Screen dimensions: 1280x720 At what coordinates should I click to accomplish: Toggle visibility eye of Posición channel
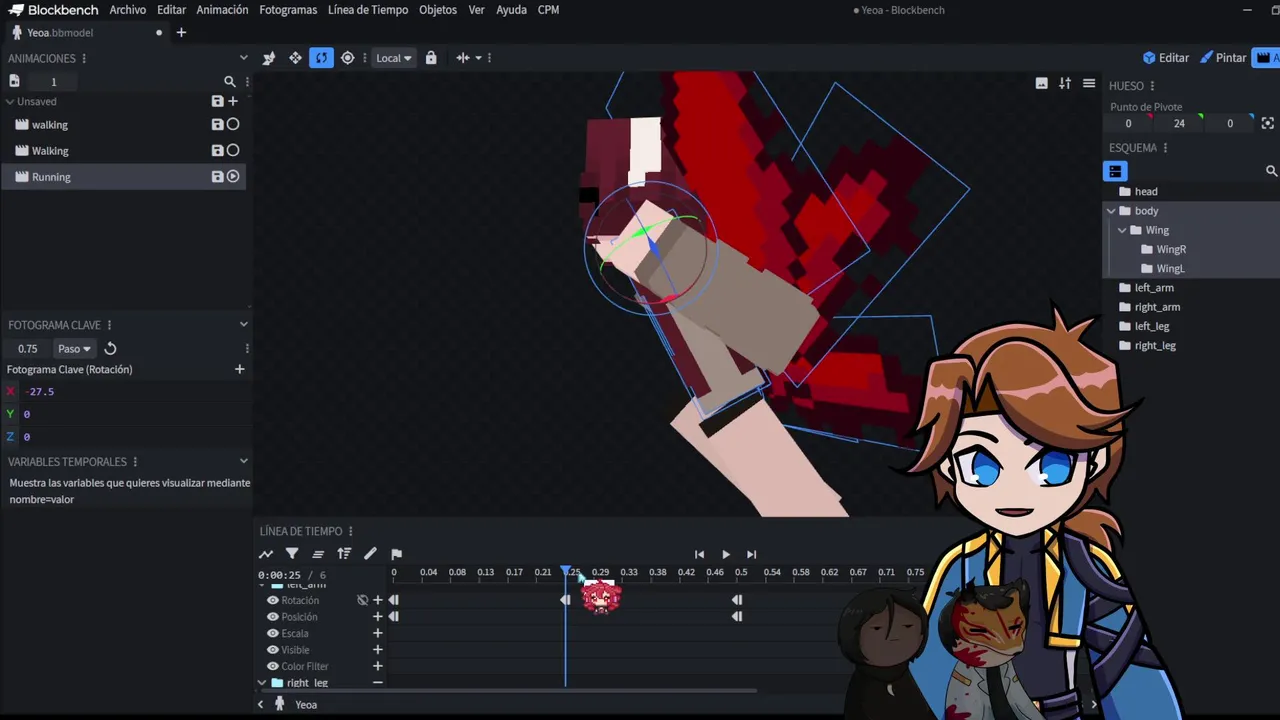(272, 617)
